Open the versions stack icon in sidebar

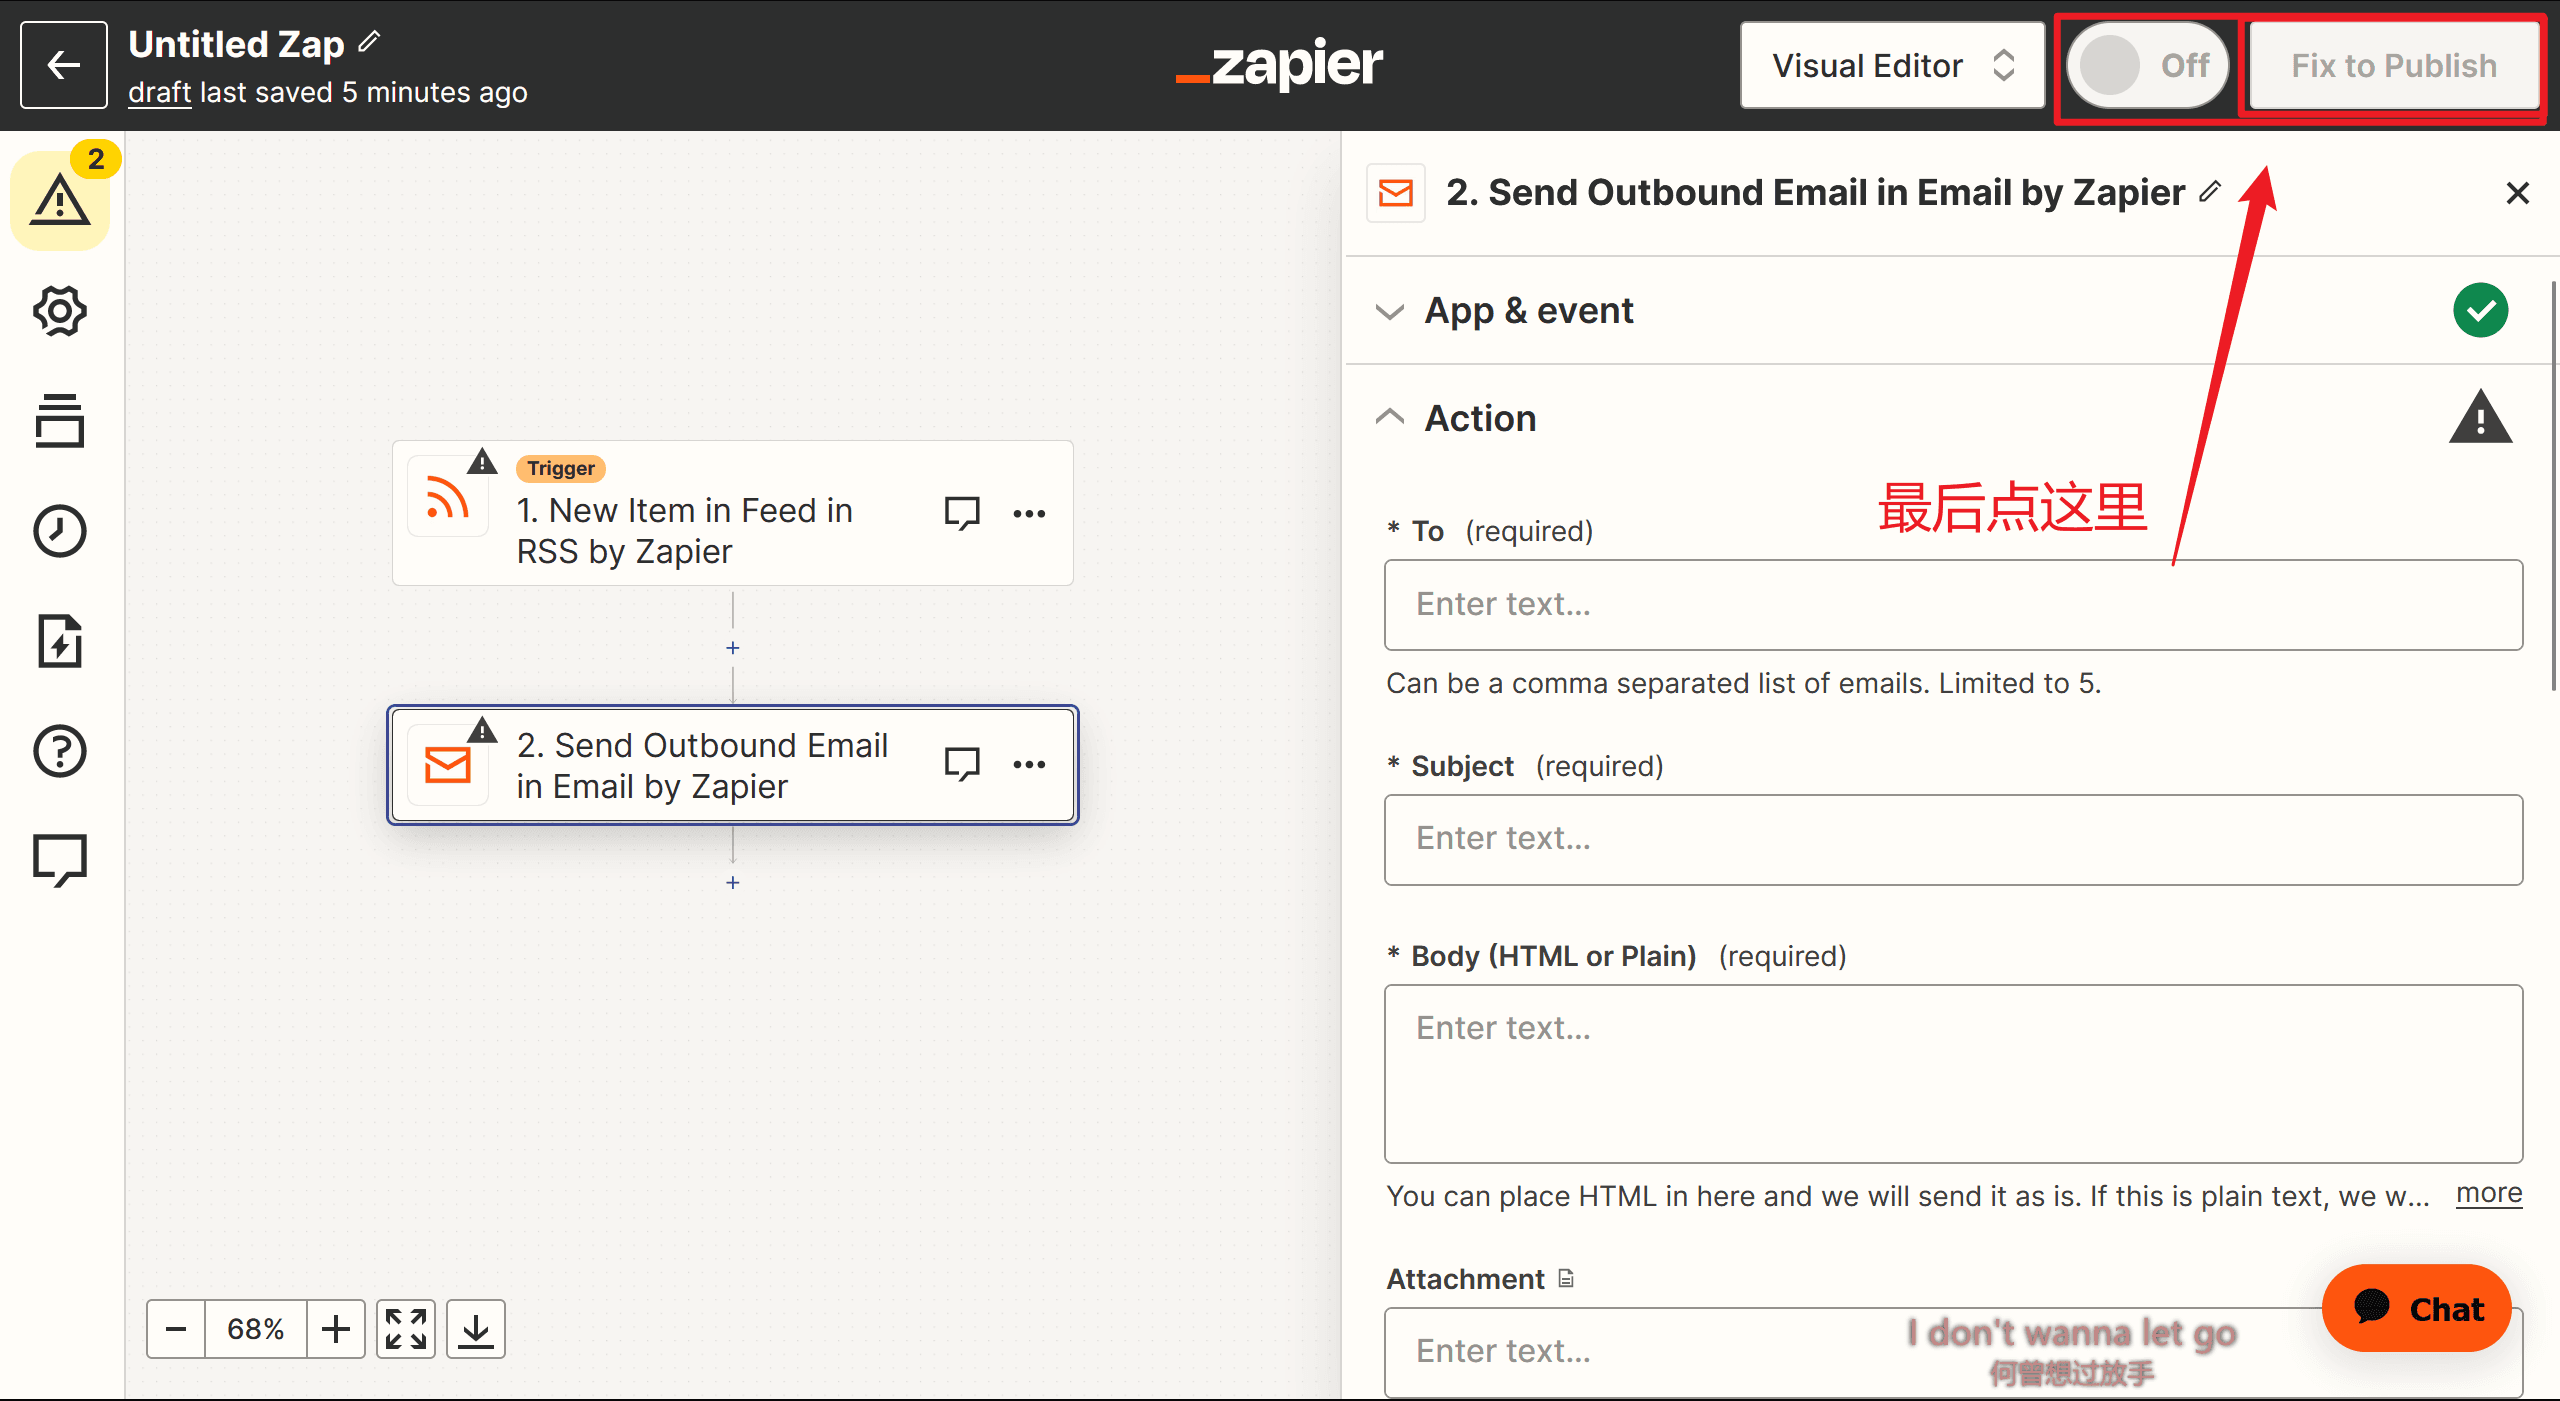(x=60, y=421)
